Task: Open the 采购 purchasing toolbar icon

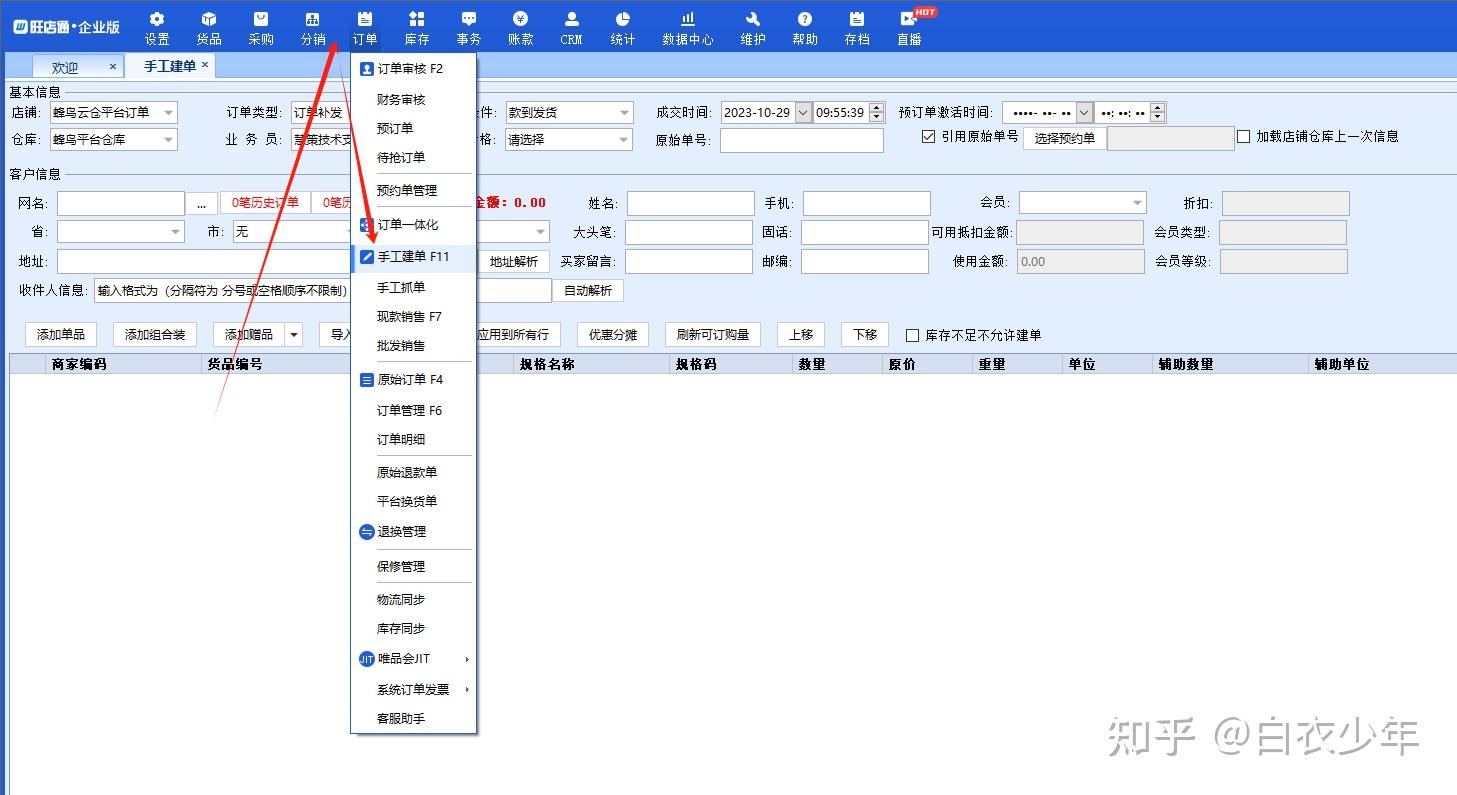Action: pyautogui.click(x=261, y=28)
